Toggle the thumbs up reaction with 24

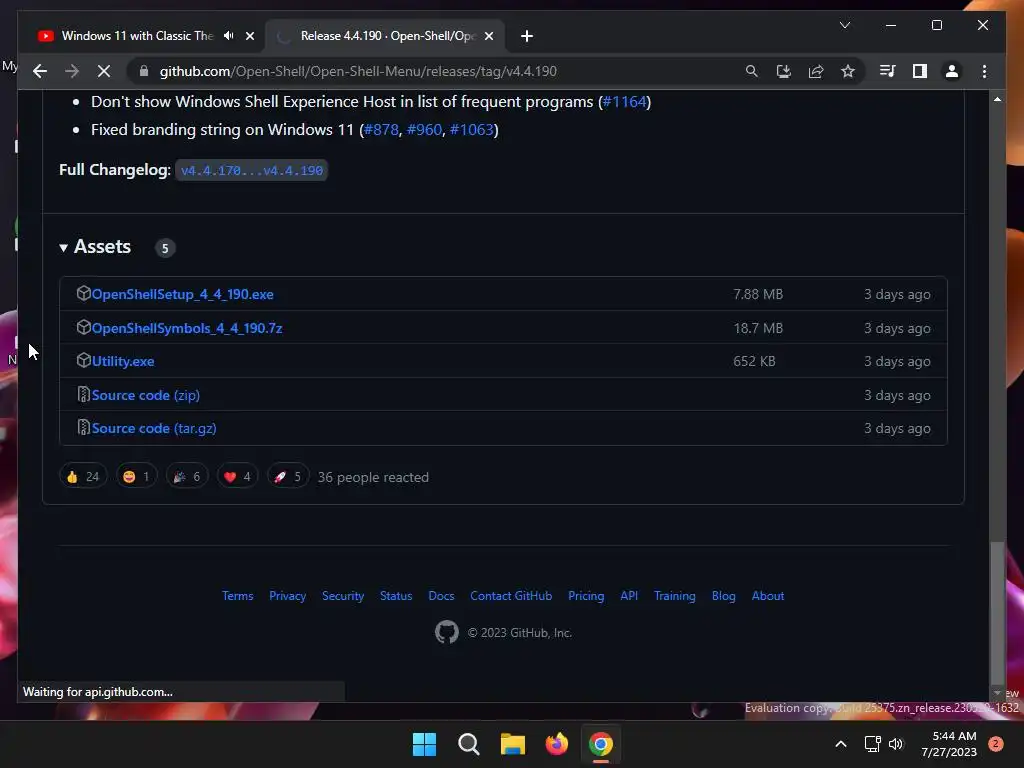pos(83,477)
